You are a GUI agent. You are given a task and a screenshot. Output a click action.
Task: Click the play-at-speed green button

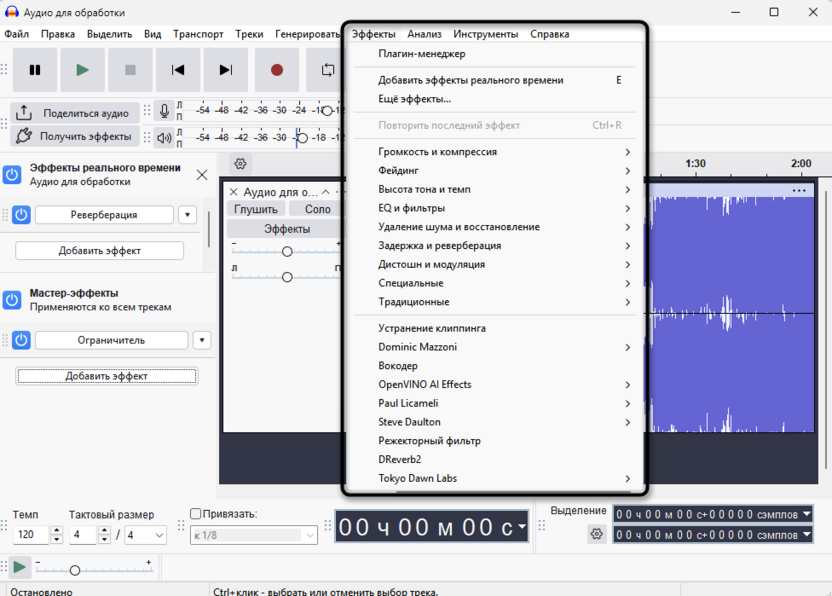point(19,567)
